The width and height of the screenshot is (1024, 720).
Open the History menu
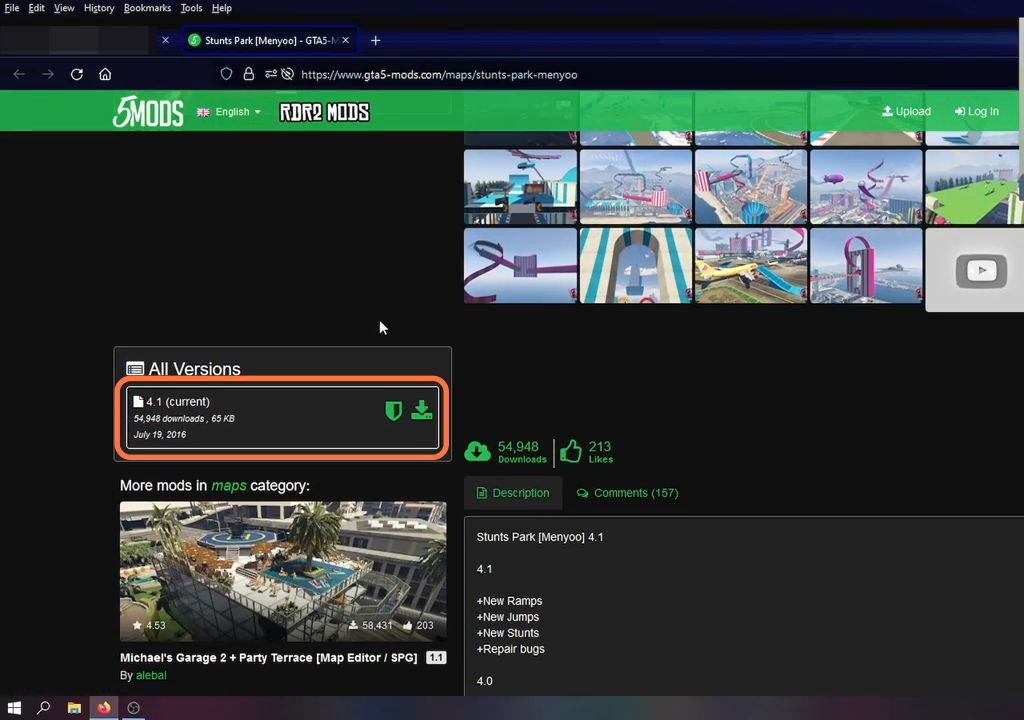(99, 8)
